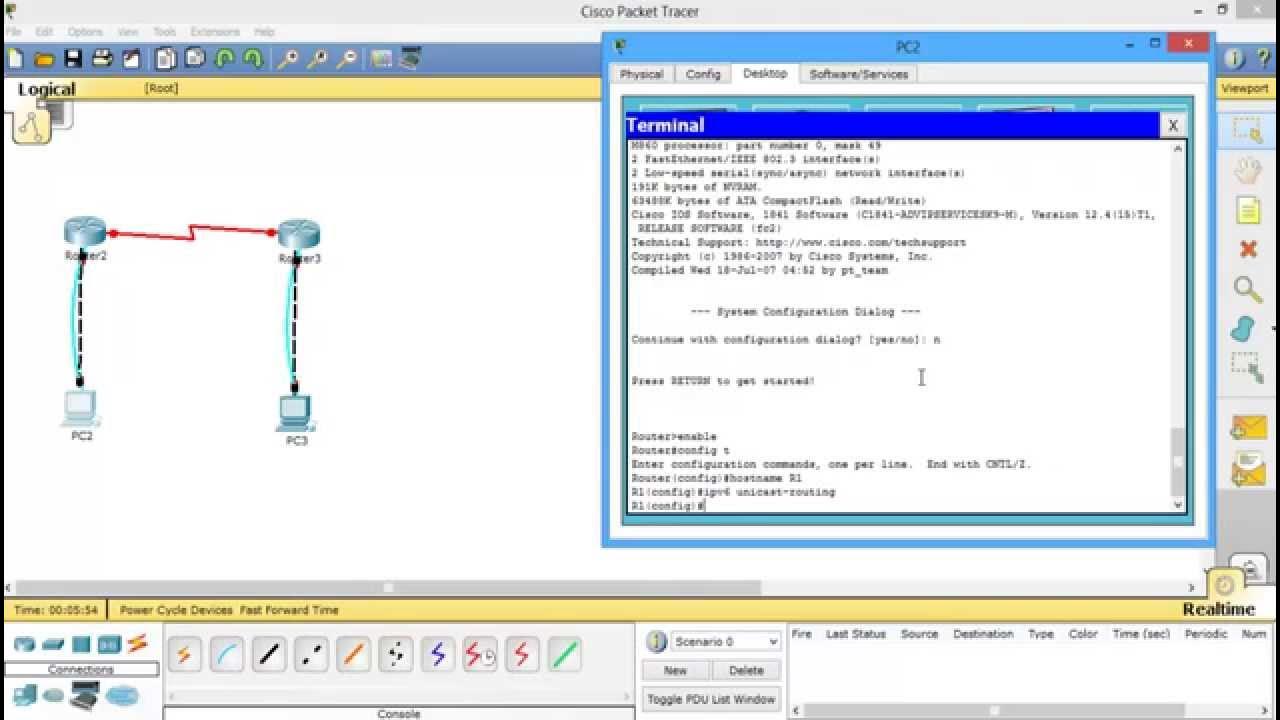Open the Software/Services tab in PC2

pos(858,74)
